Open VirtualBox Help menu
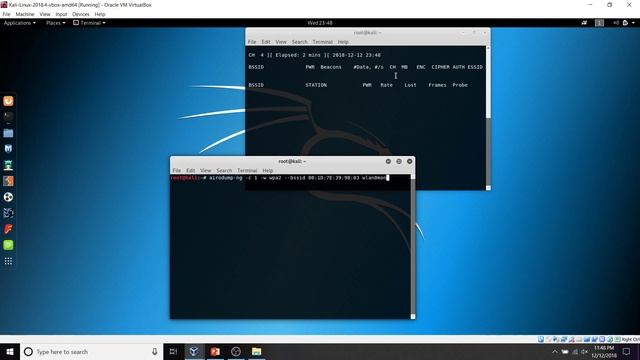 click(100, 14)
